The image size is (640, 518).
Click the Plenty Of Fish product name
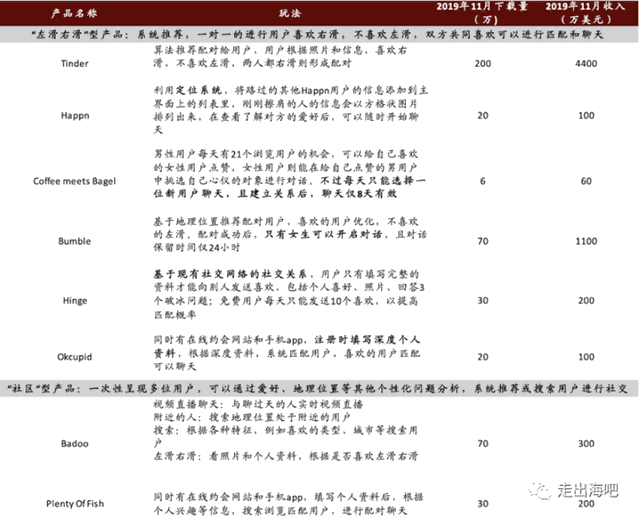click(75, 504)
